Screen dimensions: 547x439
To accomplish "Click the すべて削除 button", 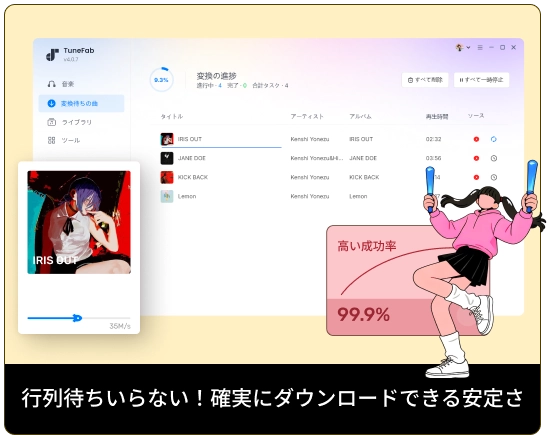I will tap(425, 80).
